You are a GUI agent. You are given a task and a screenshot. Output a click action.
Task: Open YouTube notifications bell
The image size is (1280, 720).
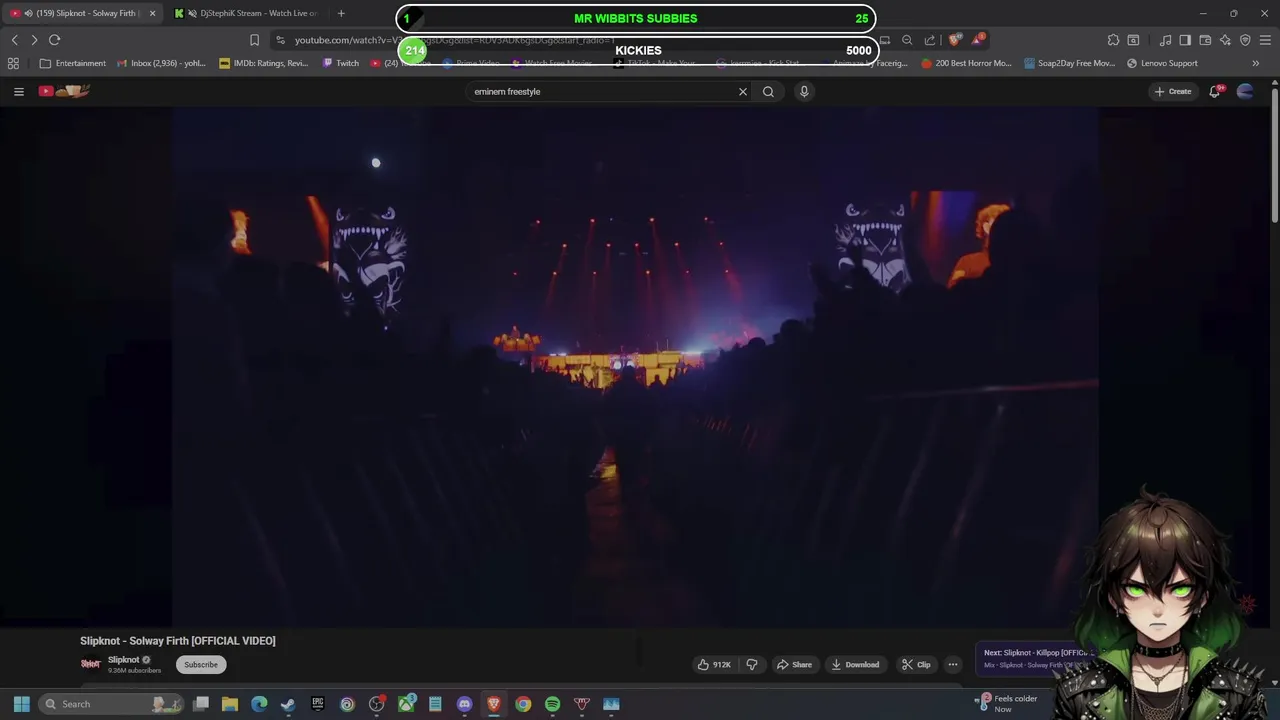(1215, 91)
